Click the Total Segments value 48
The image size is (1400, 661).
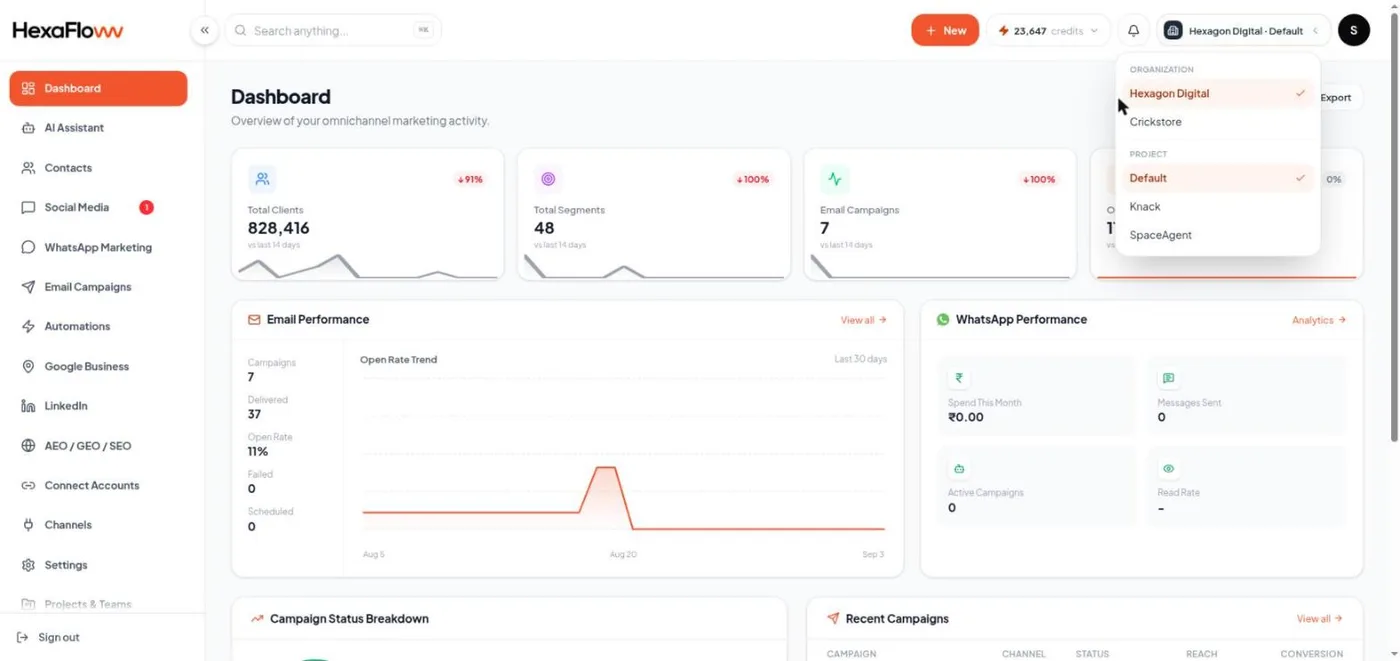(544, 228)
